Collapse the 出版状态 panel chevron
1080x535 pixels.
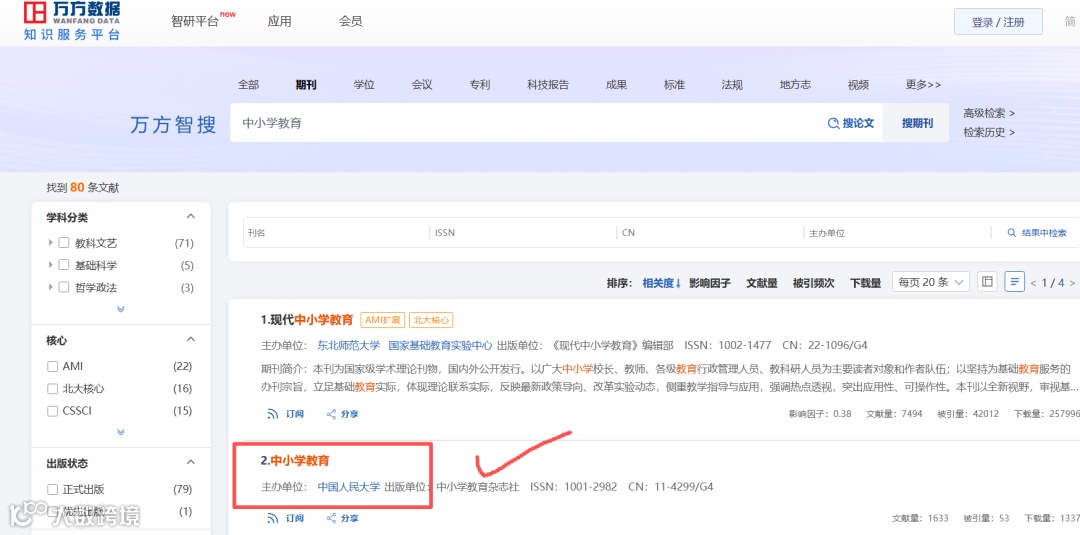(191, 462)
